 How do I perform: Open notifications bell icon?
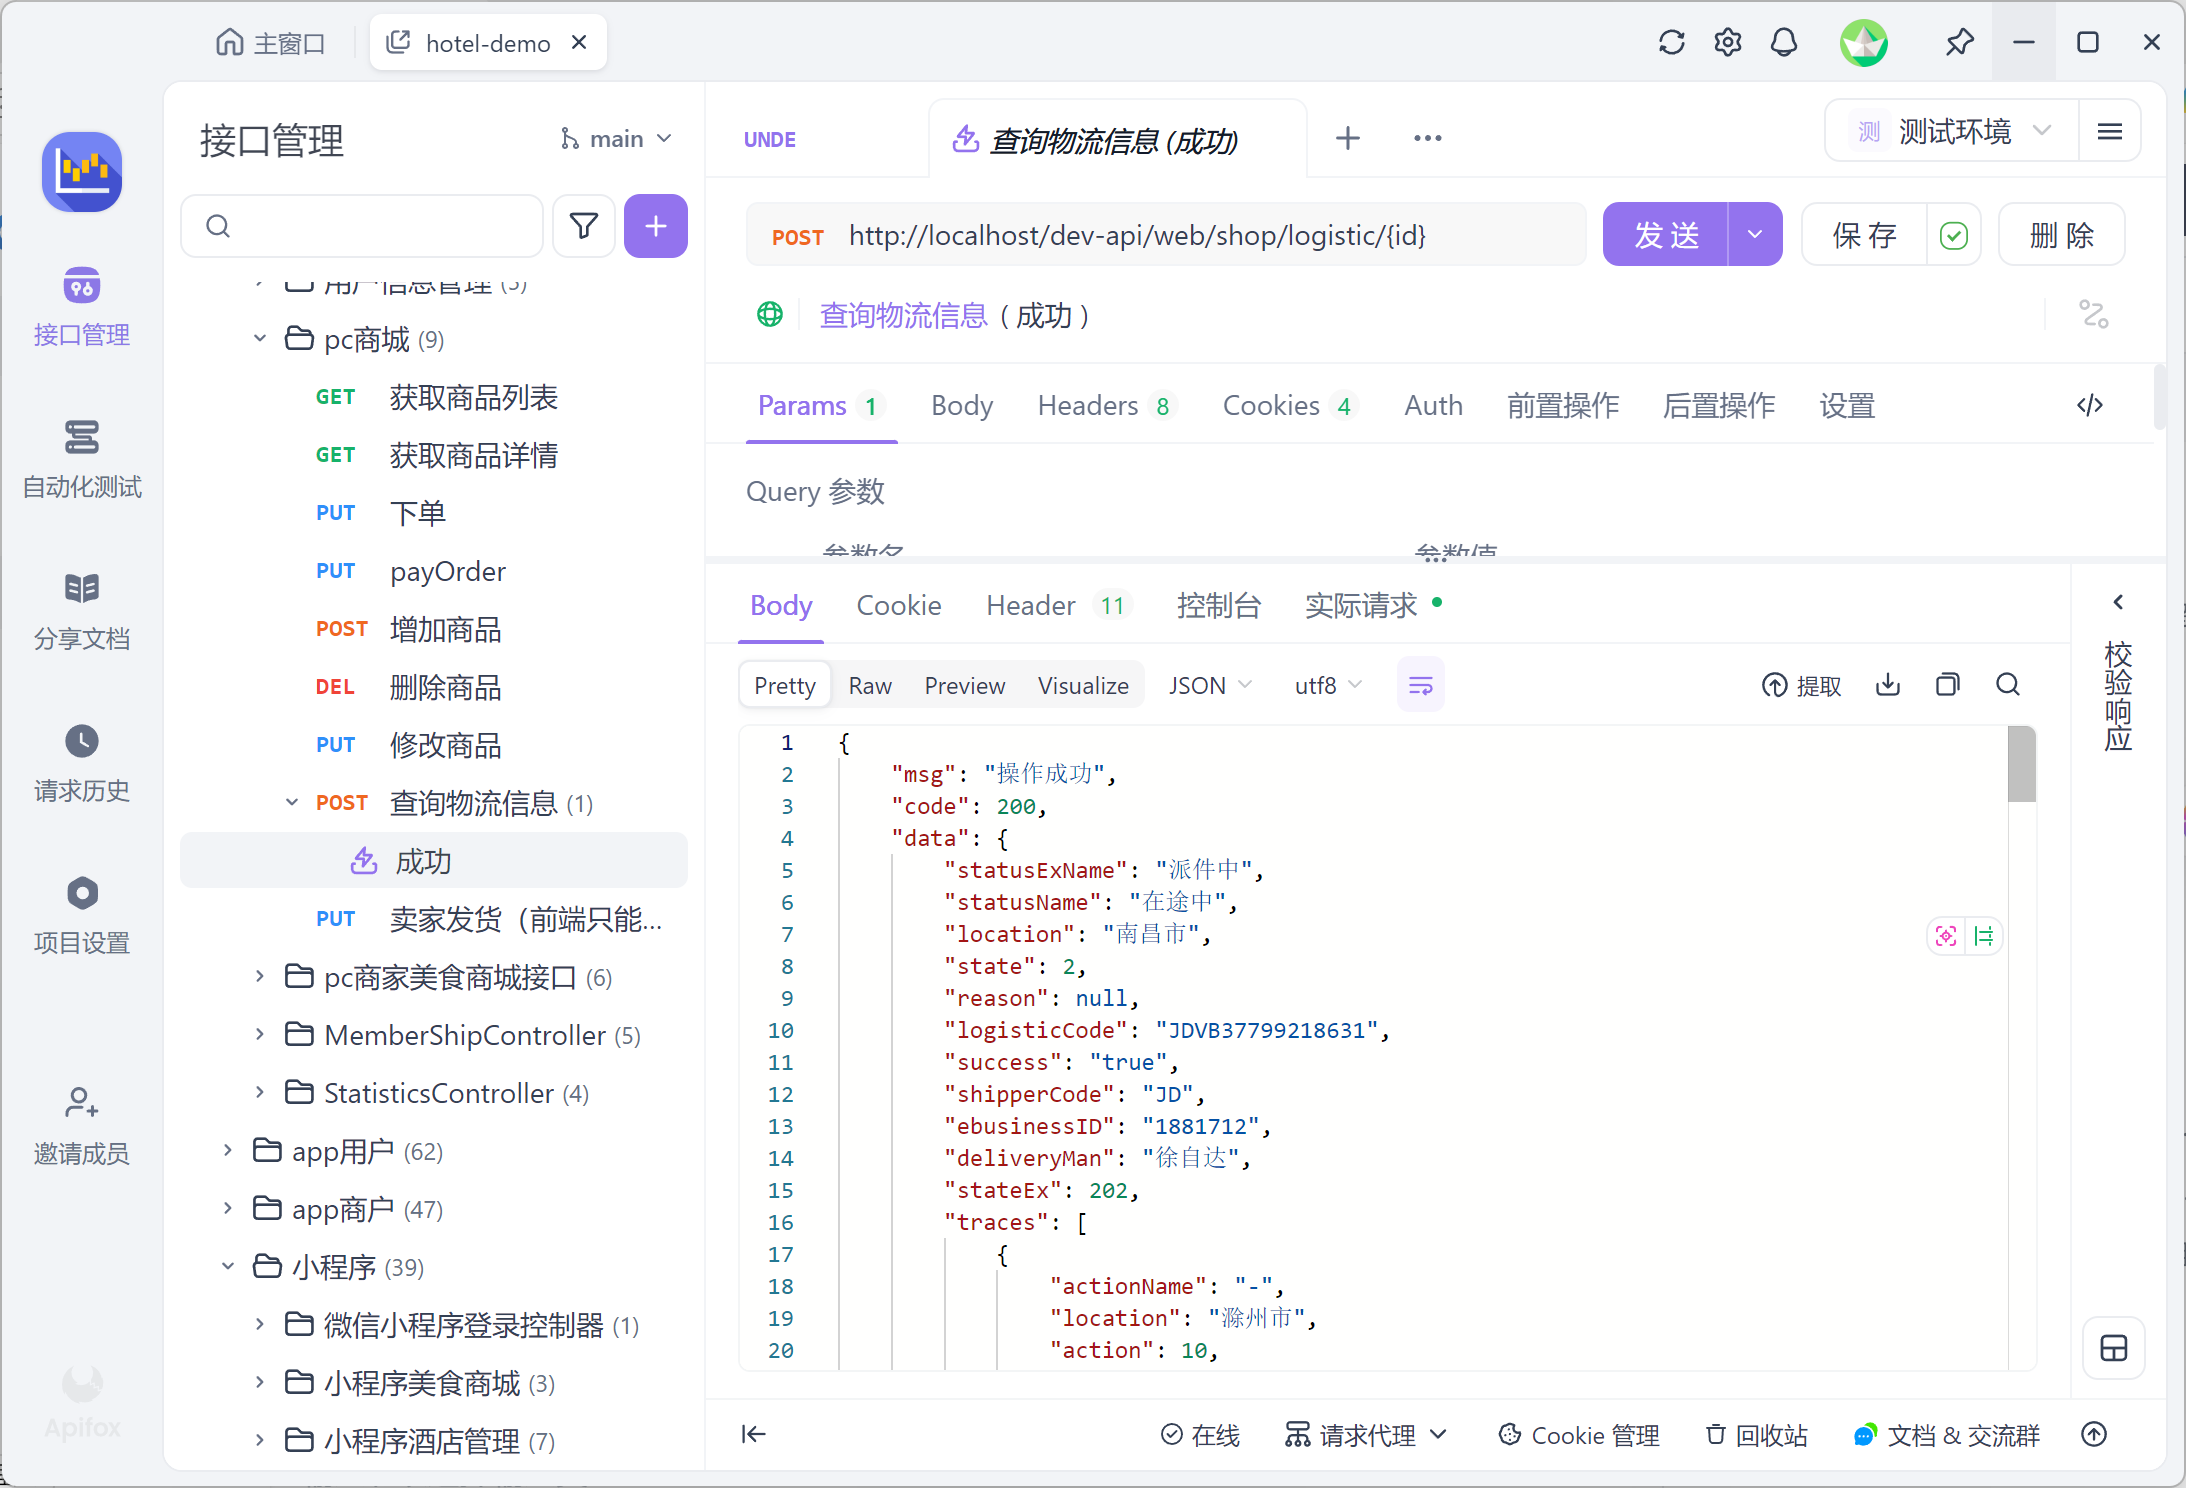click(1783, 43)
